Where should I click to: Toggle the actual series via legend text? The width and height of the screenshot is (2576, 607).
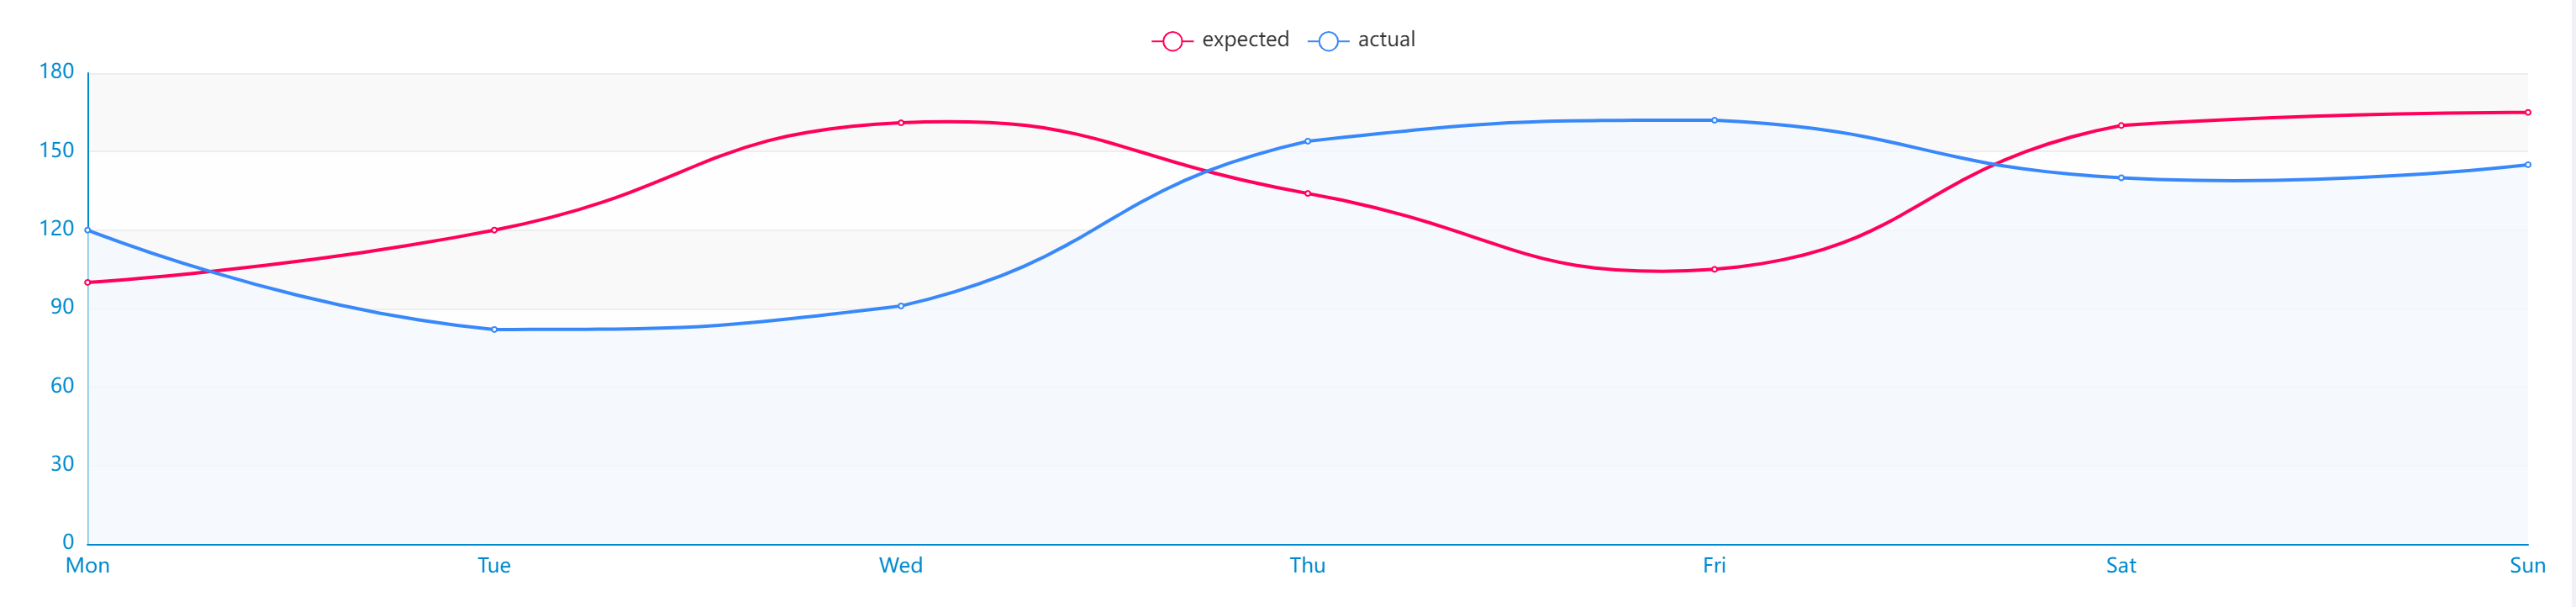pos(1386,40)
